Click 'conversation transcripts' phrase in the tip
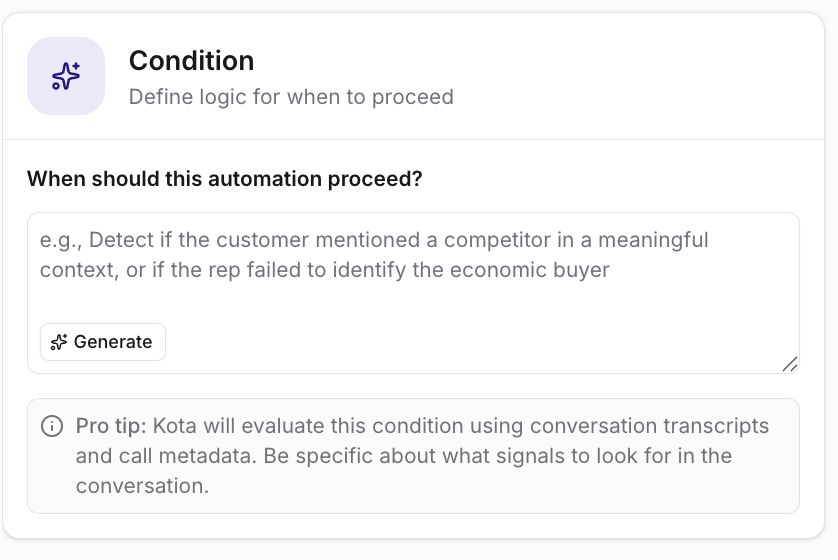The image size is (838, 560). pos(649,426)
